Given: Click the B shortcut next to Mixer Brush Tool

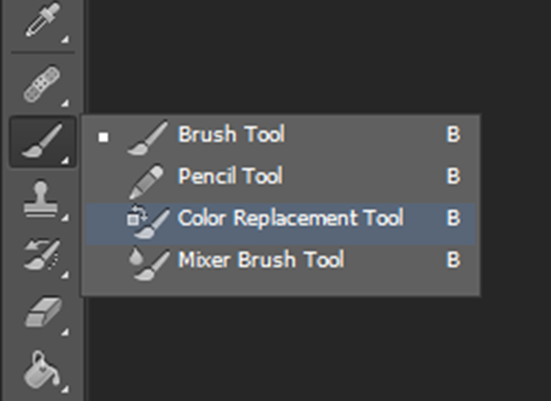Looking at the screenshot, I should [x=453, y=260].
